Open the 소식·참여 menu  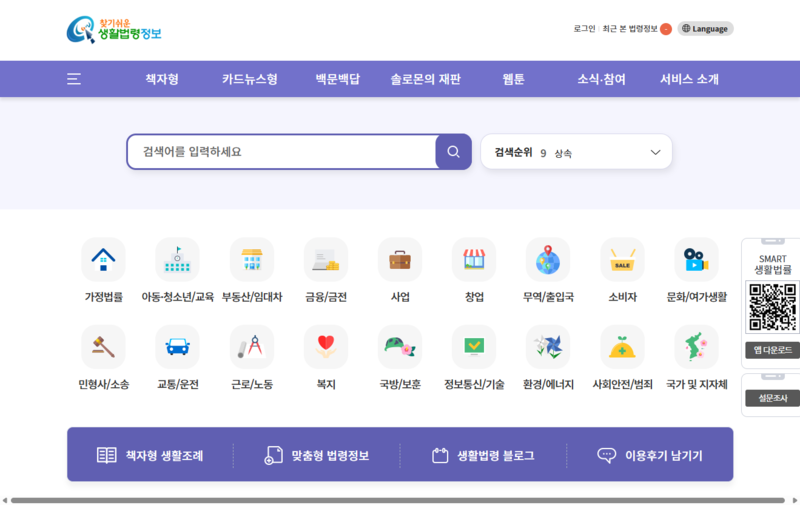601,79
